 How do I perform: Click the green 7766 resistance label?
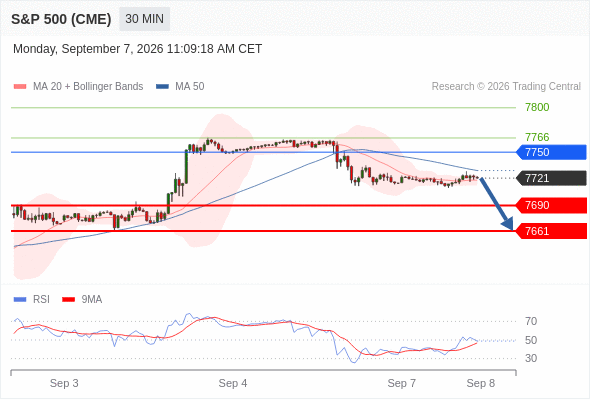coord(537,137)
